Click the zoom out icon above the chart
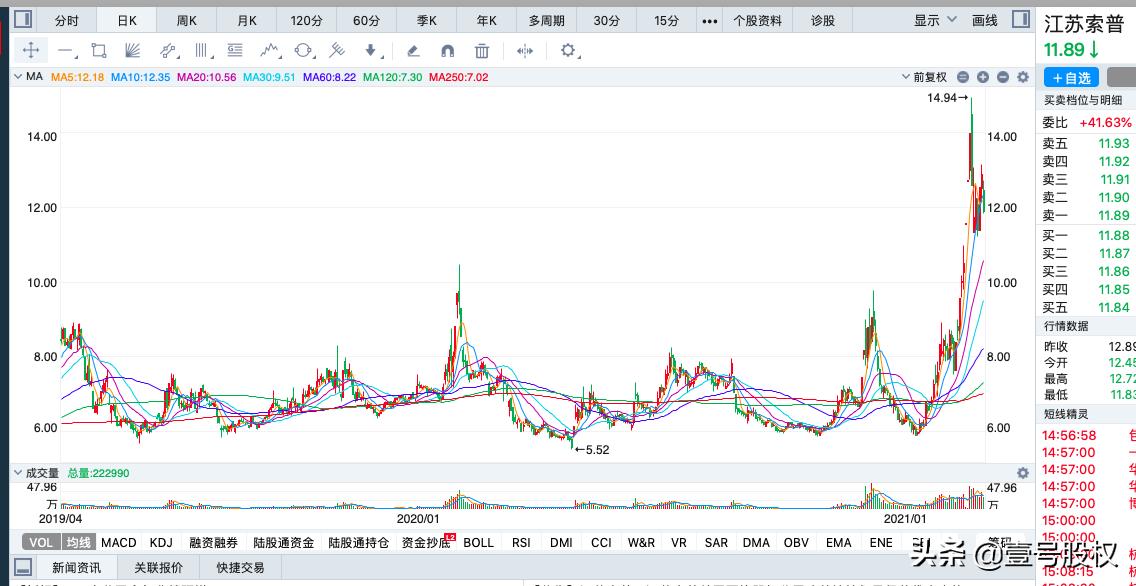This screenshot has width=1136, height=586. [x=1003, y=77]
